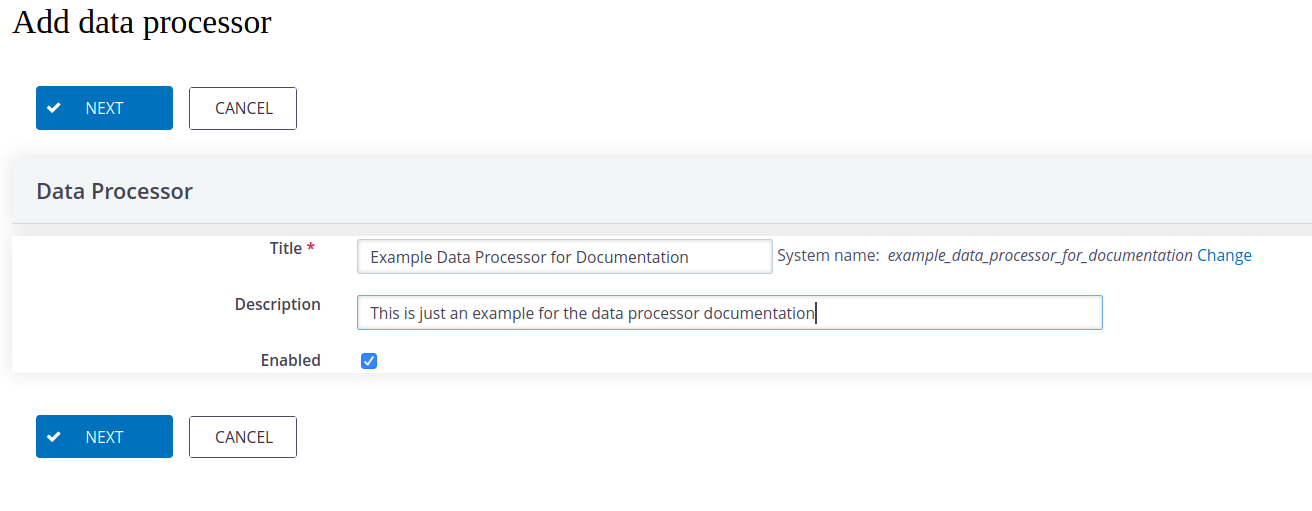Proceed with the bottom NEXT button label
Image resolution: width=1312 pixels, height=511 pixels.
(x=104, y=437)
